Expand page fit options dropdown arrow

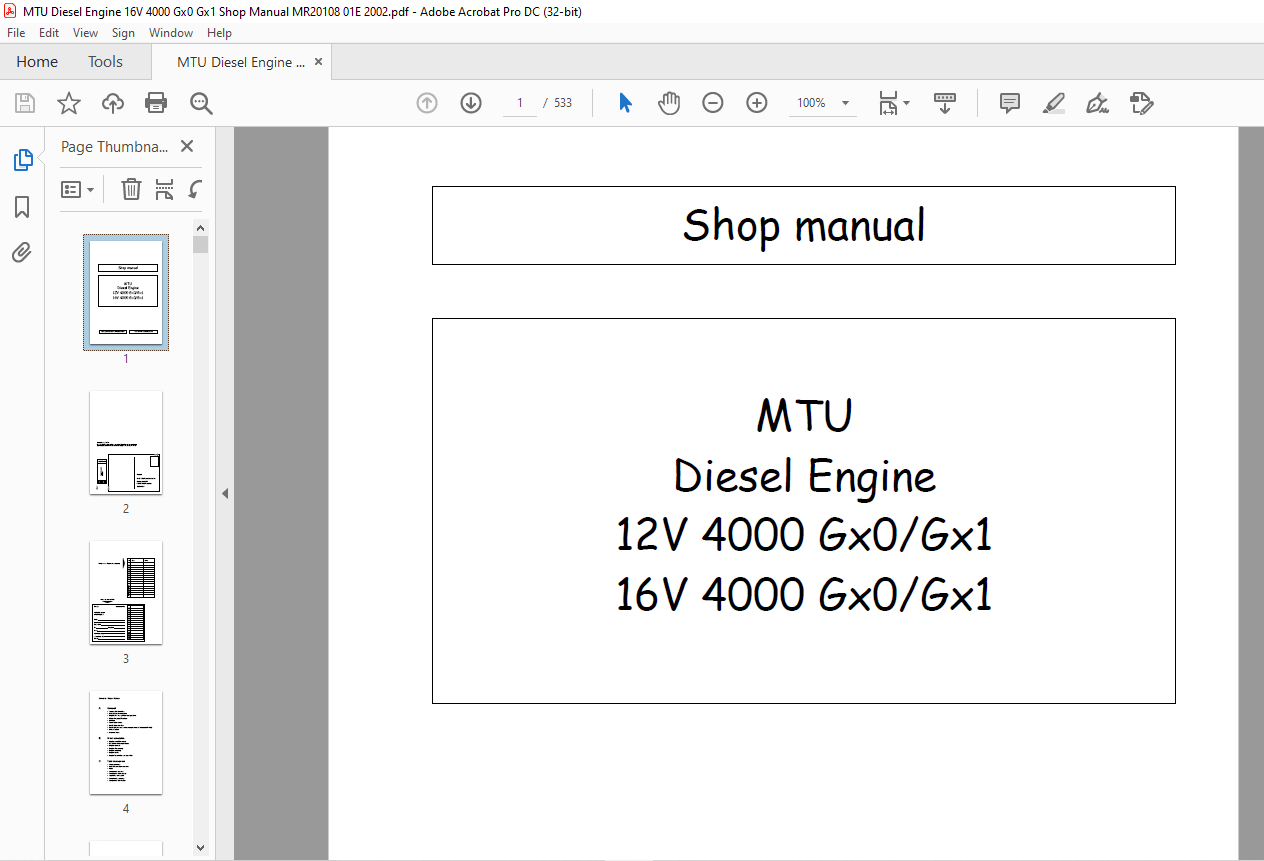[x=906, y=103]
